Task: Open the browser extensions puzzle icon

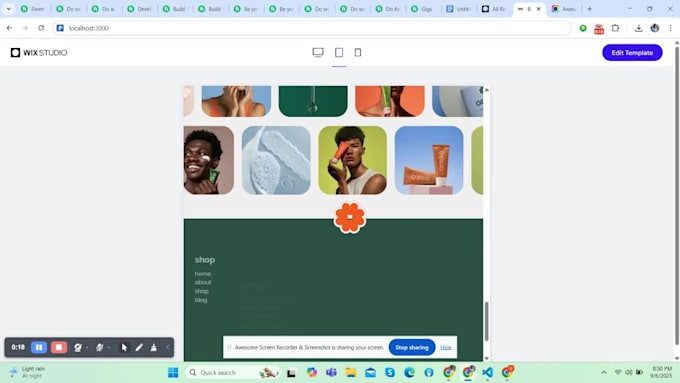Action: point(615,28)
